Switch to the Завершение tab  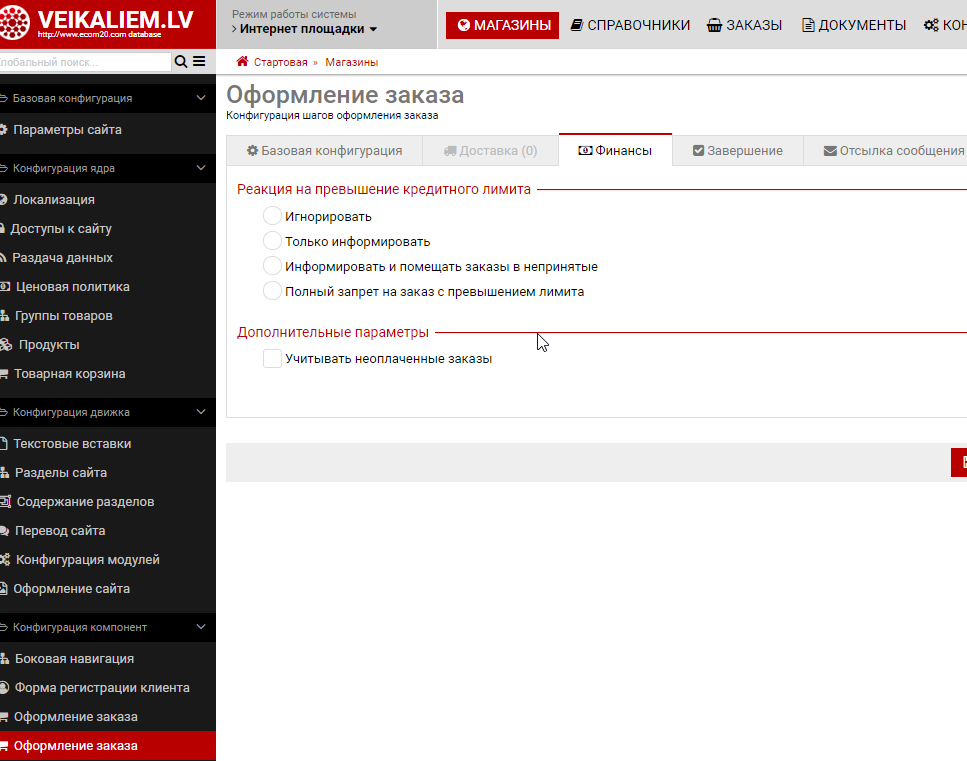click(737, 151)
